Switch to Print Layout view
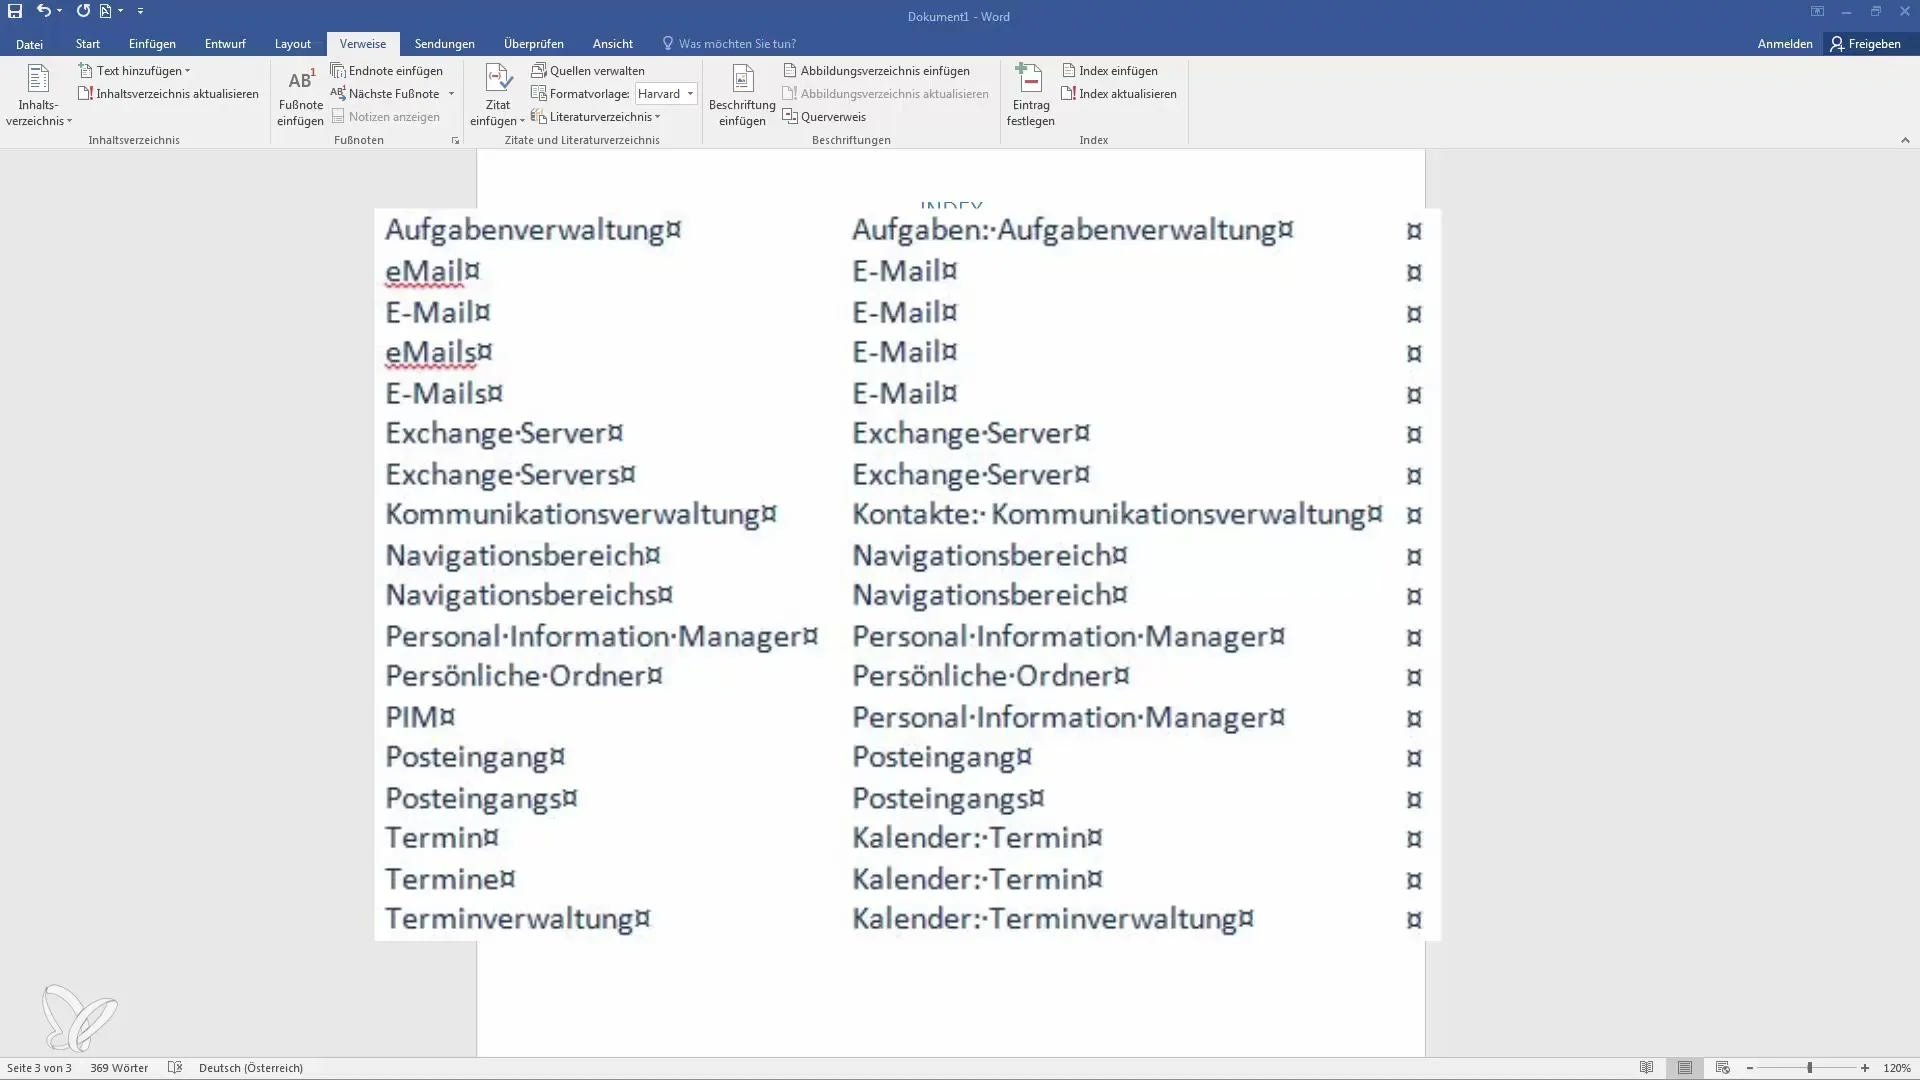Screen dimensions: 1920x1080 1685,1068
